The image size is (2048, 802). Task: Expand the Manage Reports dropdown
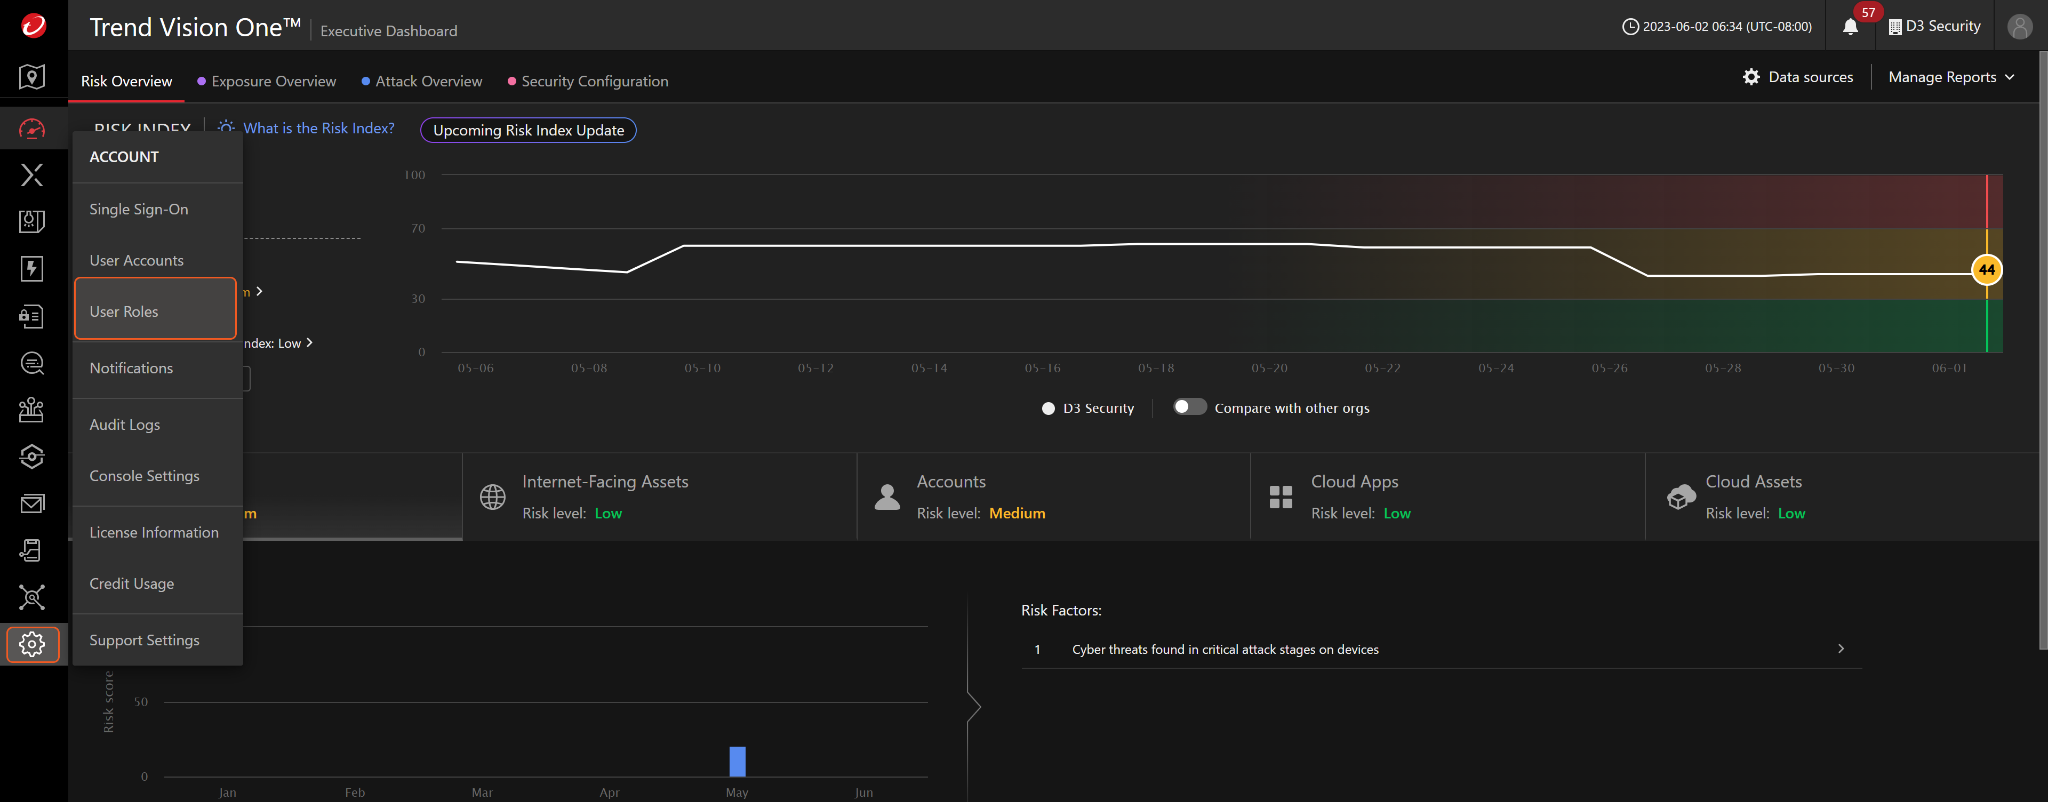pyautogui.click(x=1950, y=77)
